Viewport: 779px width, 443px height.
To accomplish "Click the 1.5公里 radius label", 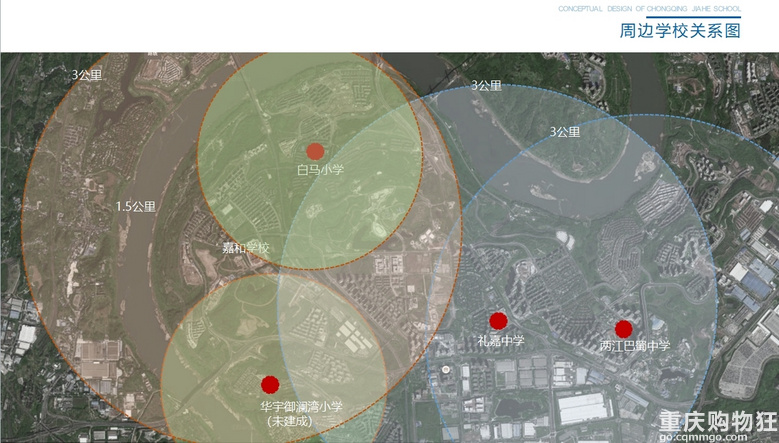I will (136, 207).
